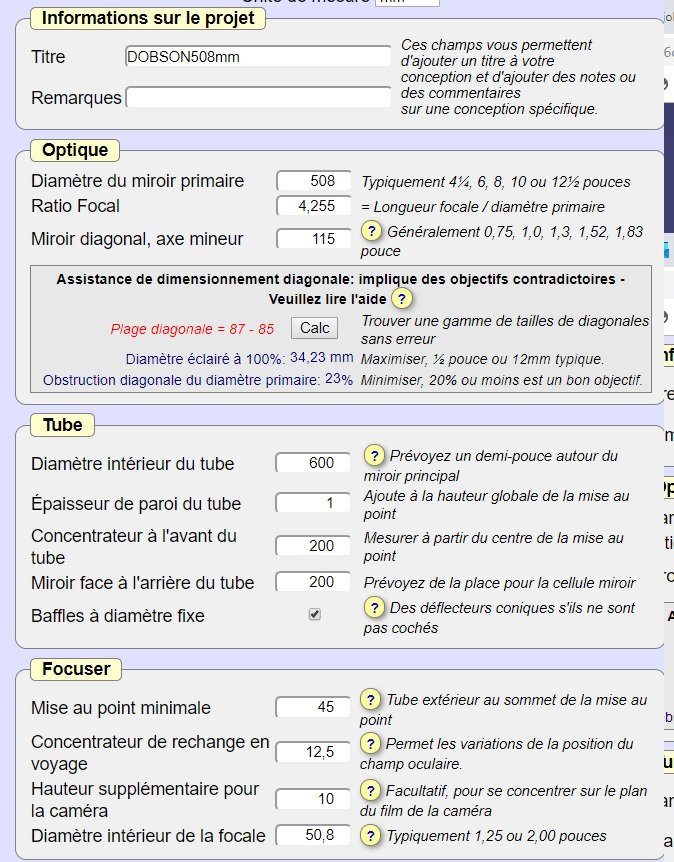
Task: Click the Diamètre intérieur du tube field
Action: (313, 463)
